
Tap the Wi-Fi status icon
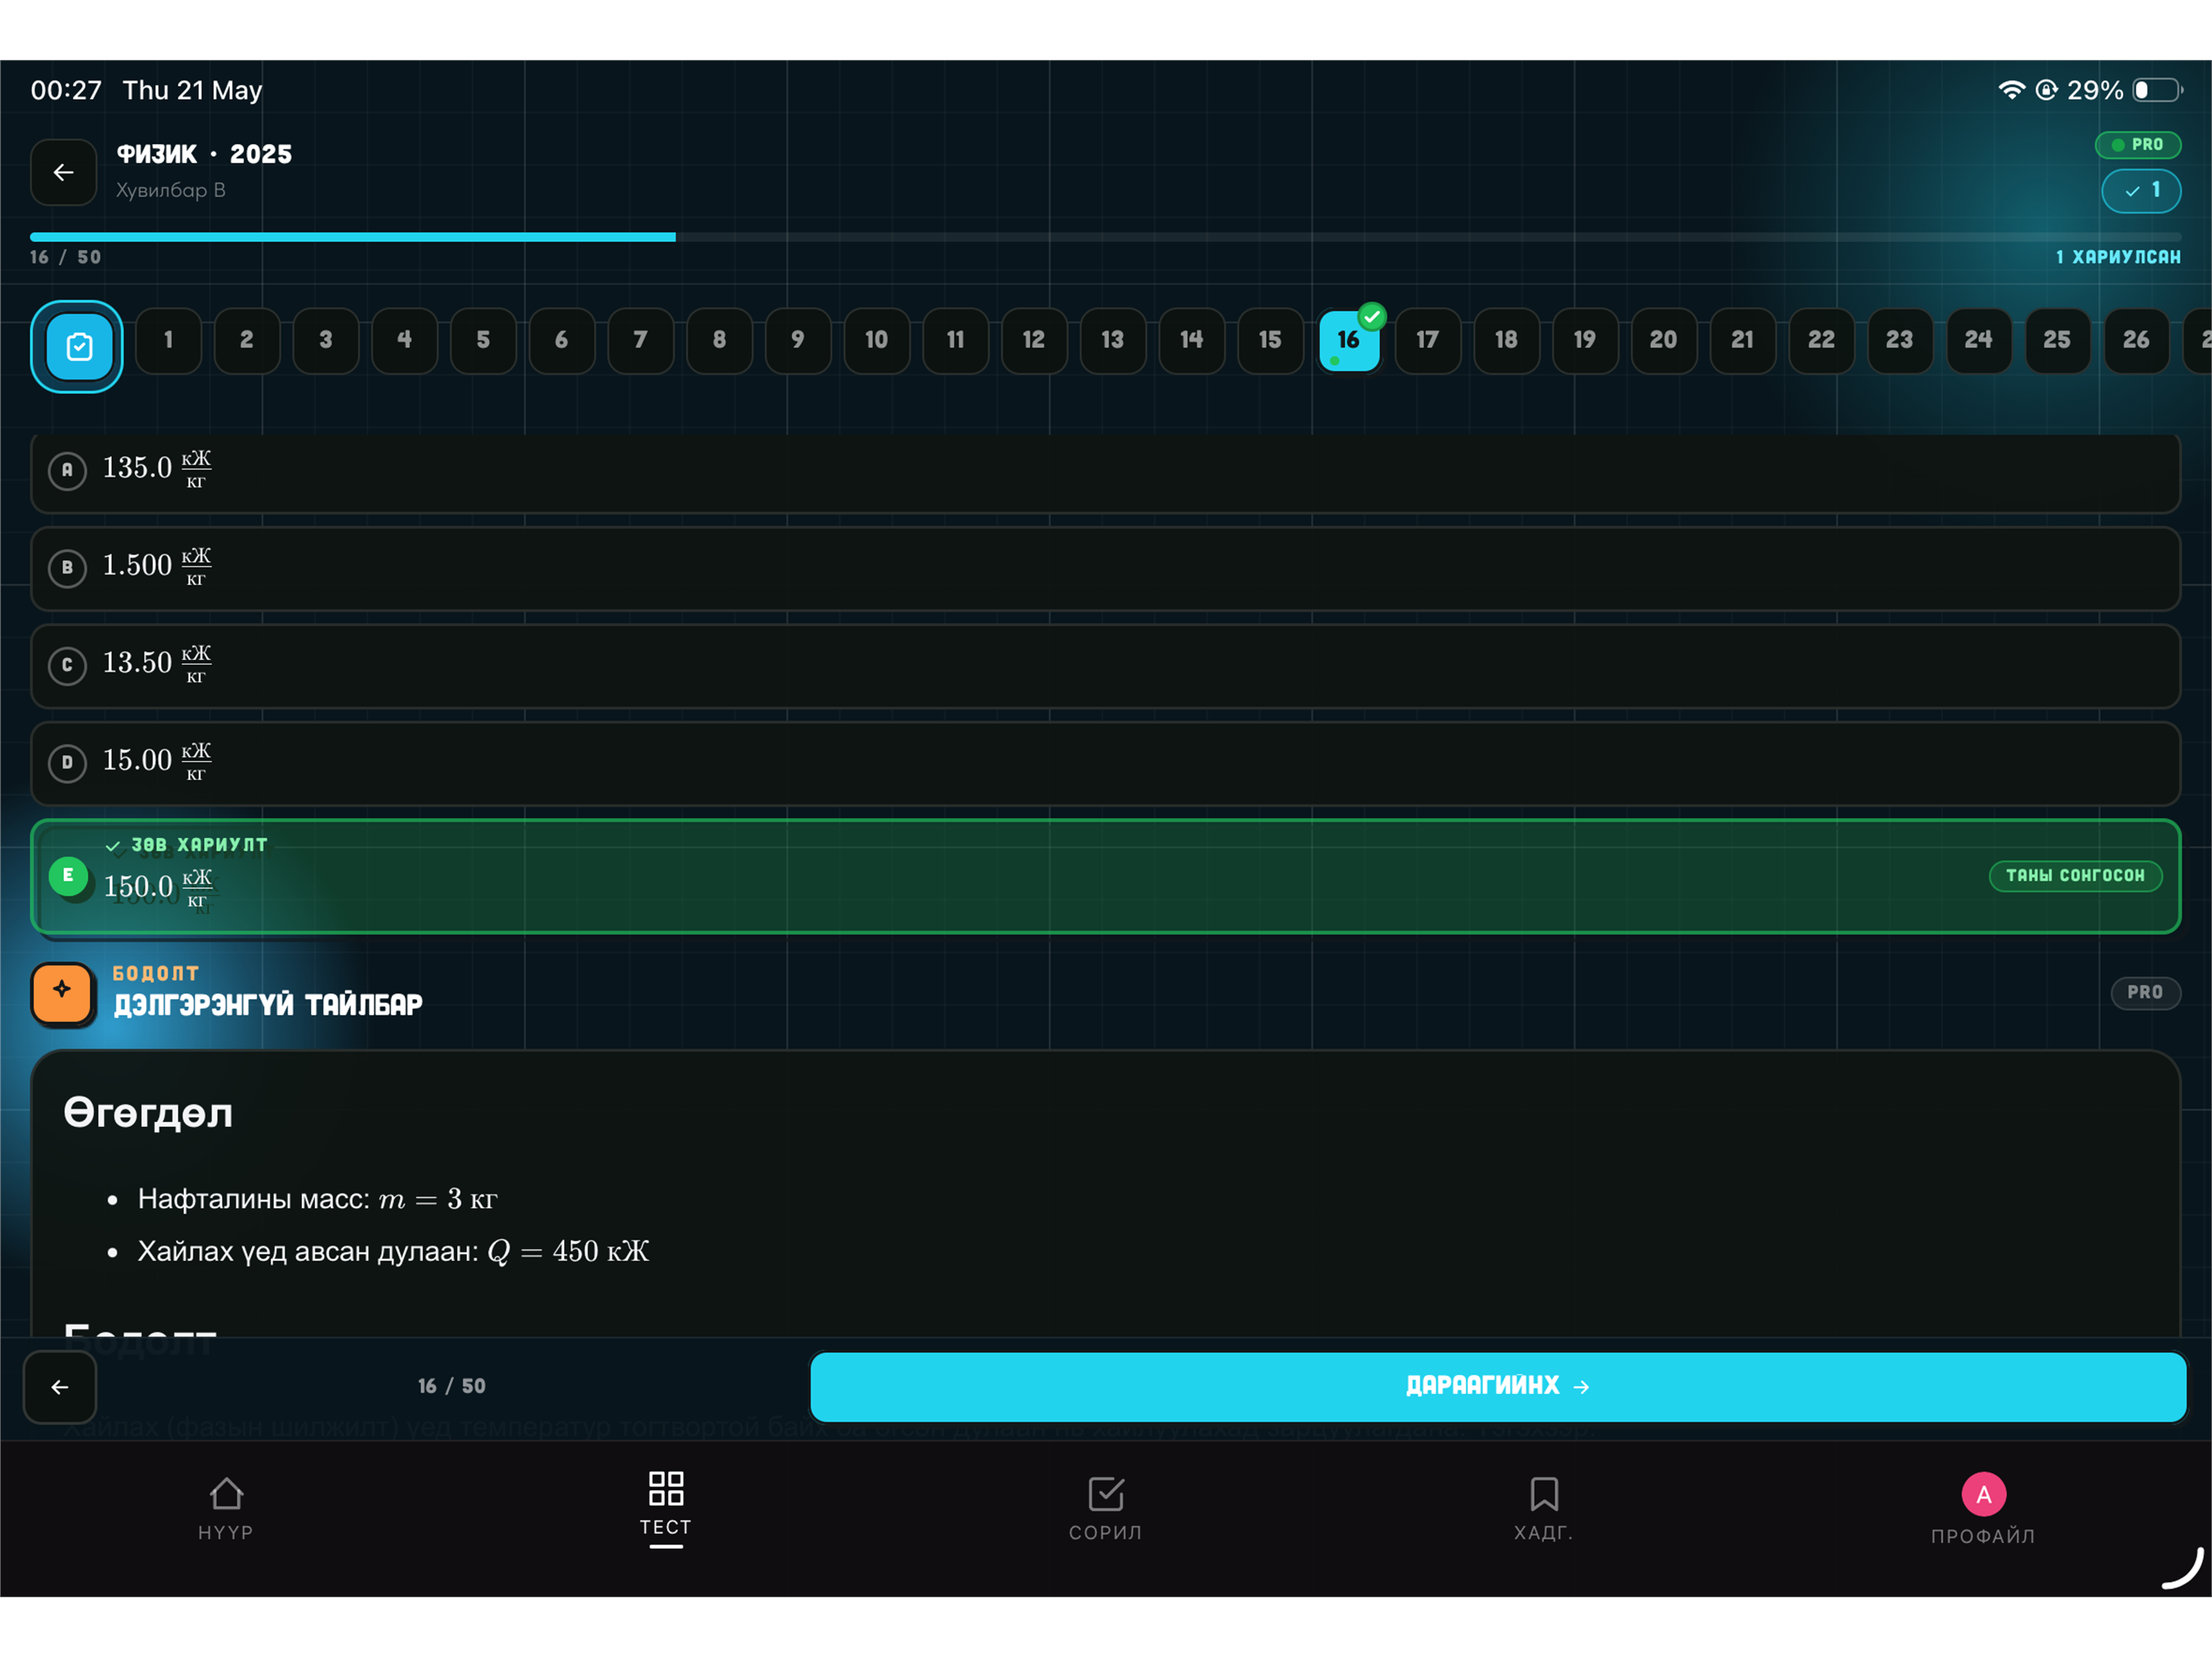[2011, 90]
